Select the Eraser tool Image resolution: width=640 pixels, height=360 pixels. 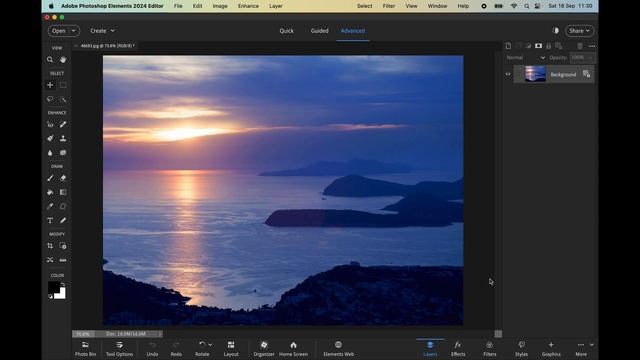point(63,178)
